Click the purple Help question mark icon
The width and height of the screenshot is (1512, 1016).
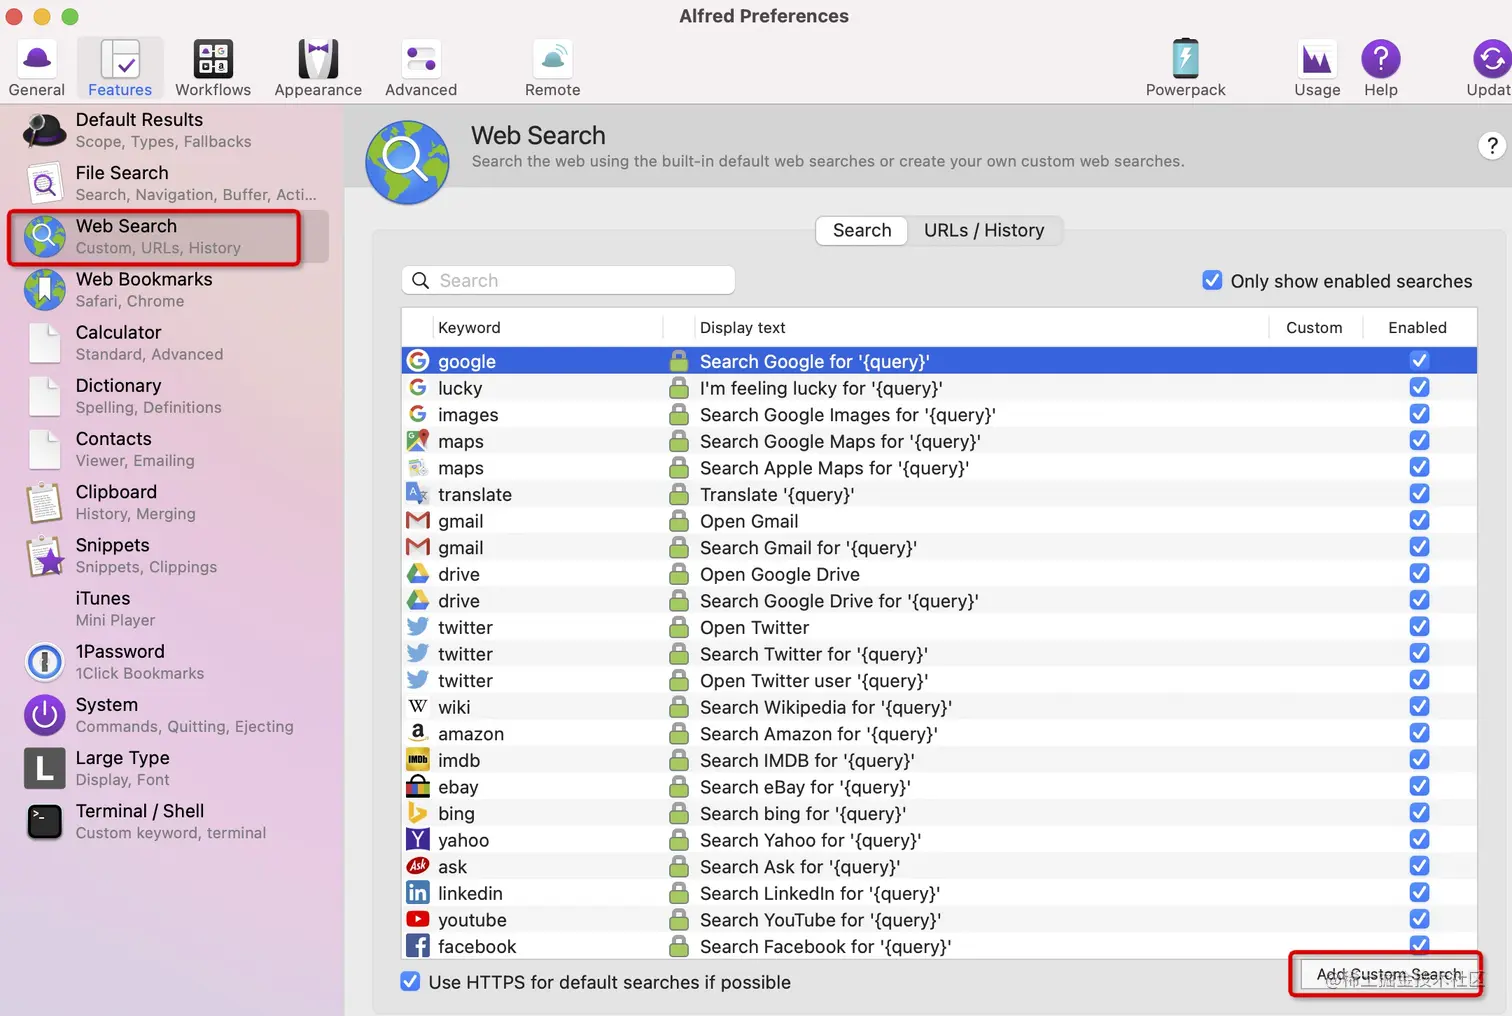[x=1381, y=59]
